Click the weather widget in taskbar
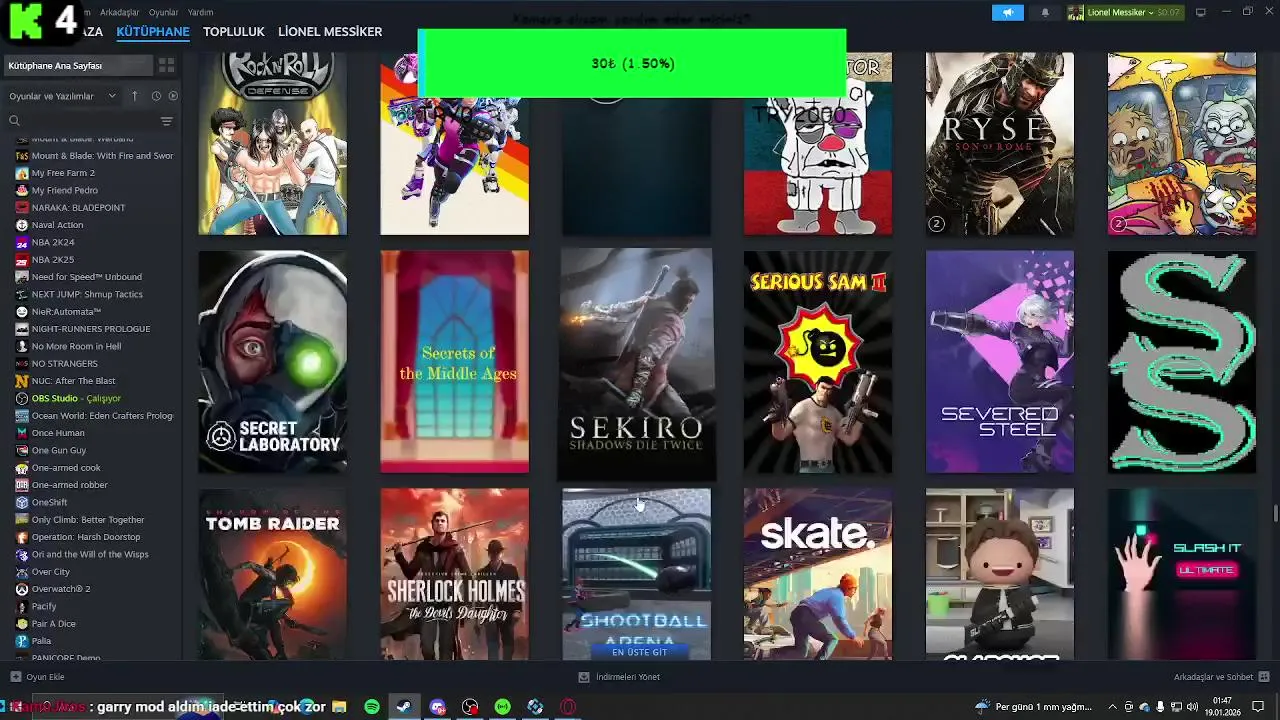Image resolution: width=1280 pixels, height=720 pixels. (1033, 707)
